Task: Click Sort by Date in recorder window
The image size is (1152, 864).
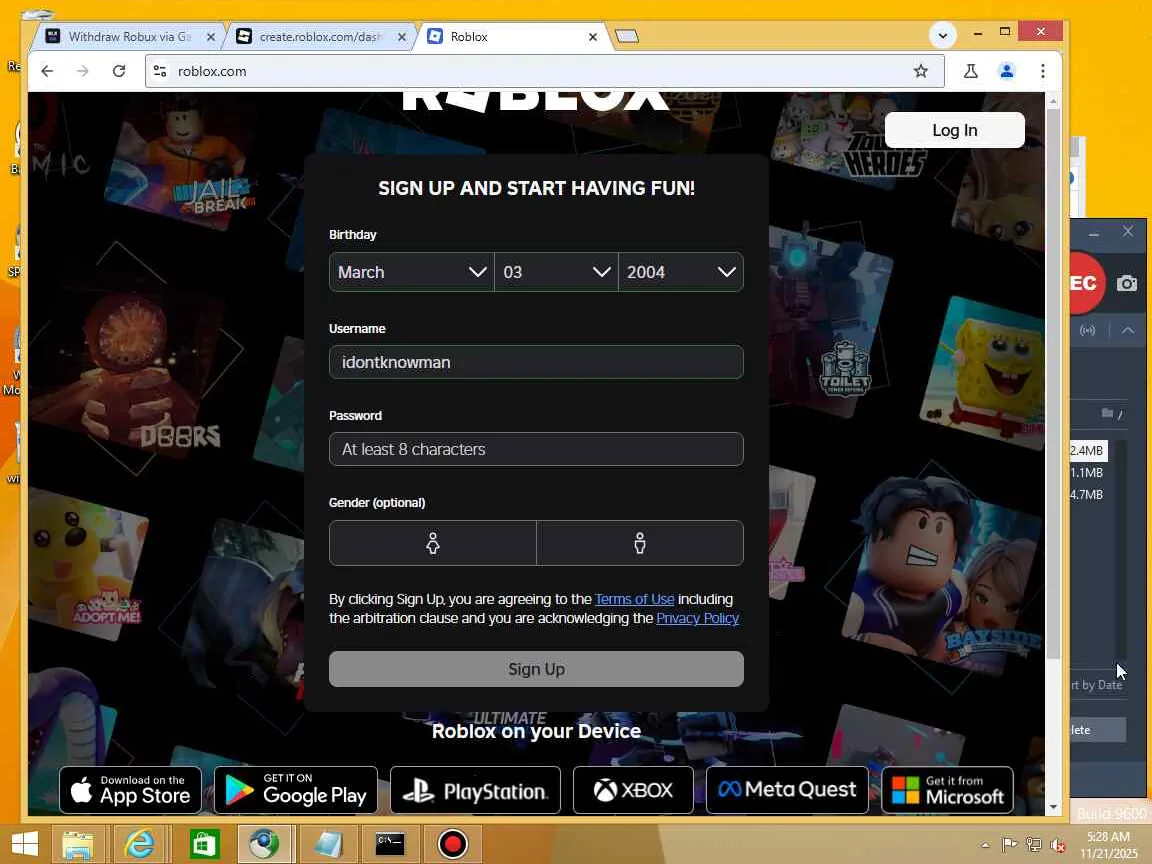Action: click(x=1096, y=685)
